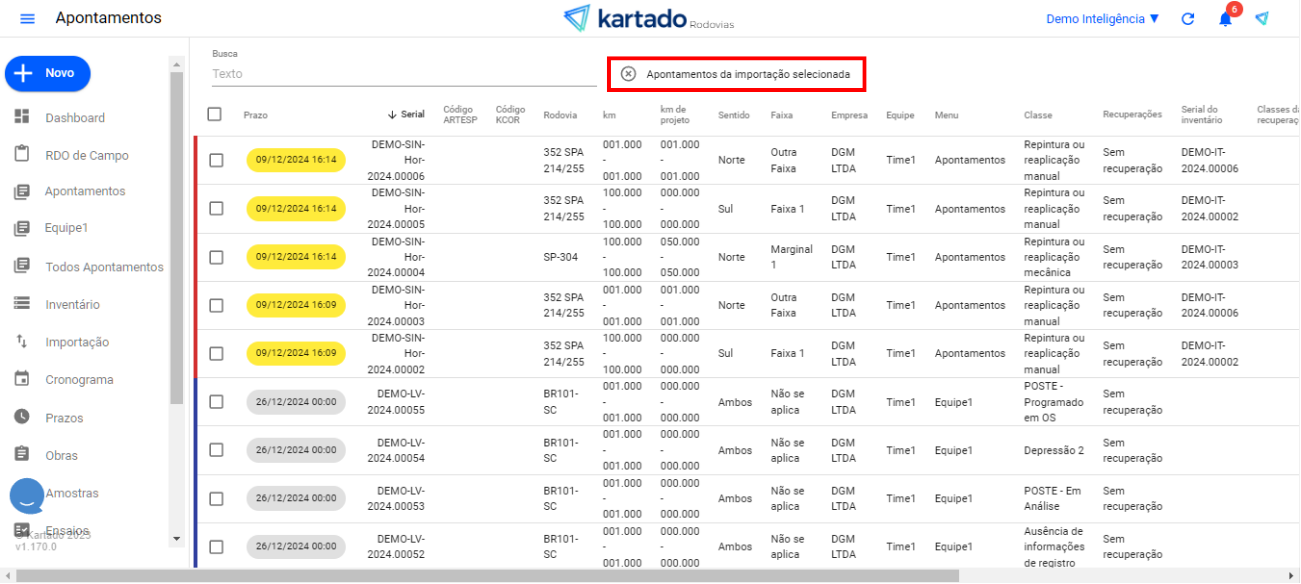This screenshot has width=1301, height=584.
Task: Open the Cronograma calendar icon
Action: tap(22, 379)
